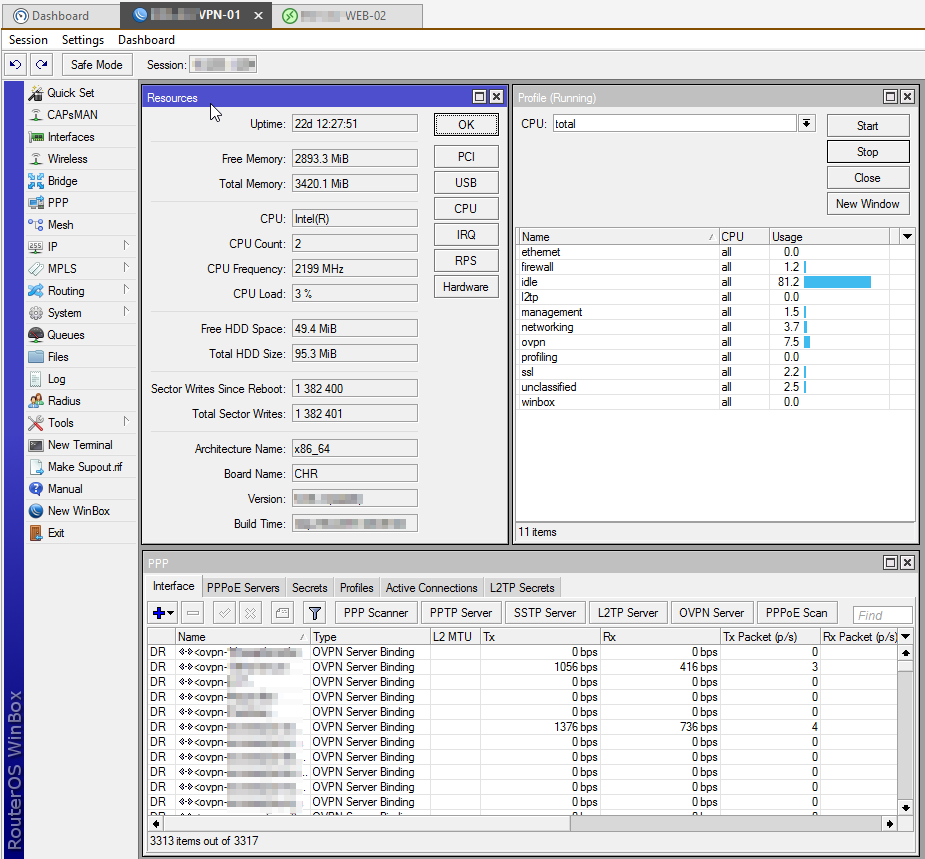Switch to the WEB-02 session tab
This screenshot has width=925, height=859.
click(x=347, y=16)
